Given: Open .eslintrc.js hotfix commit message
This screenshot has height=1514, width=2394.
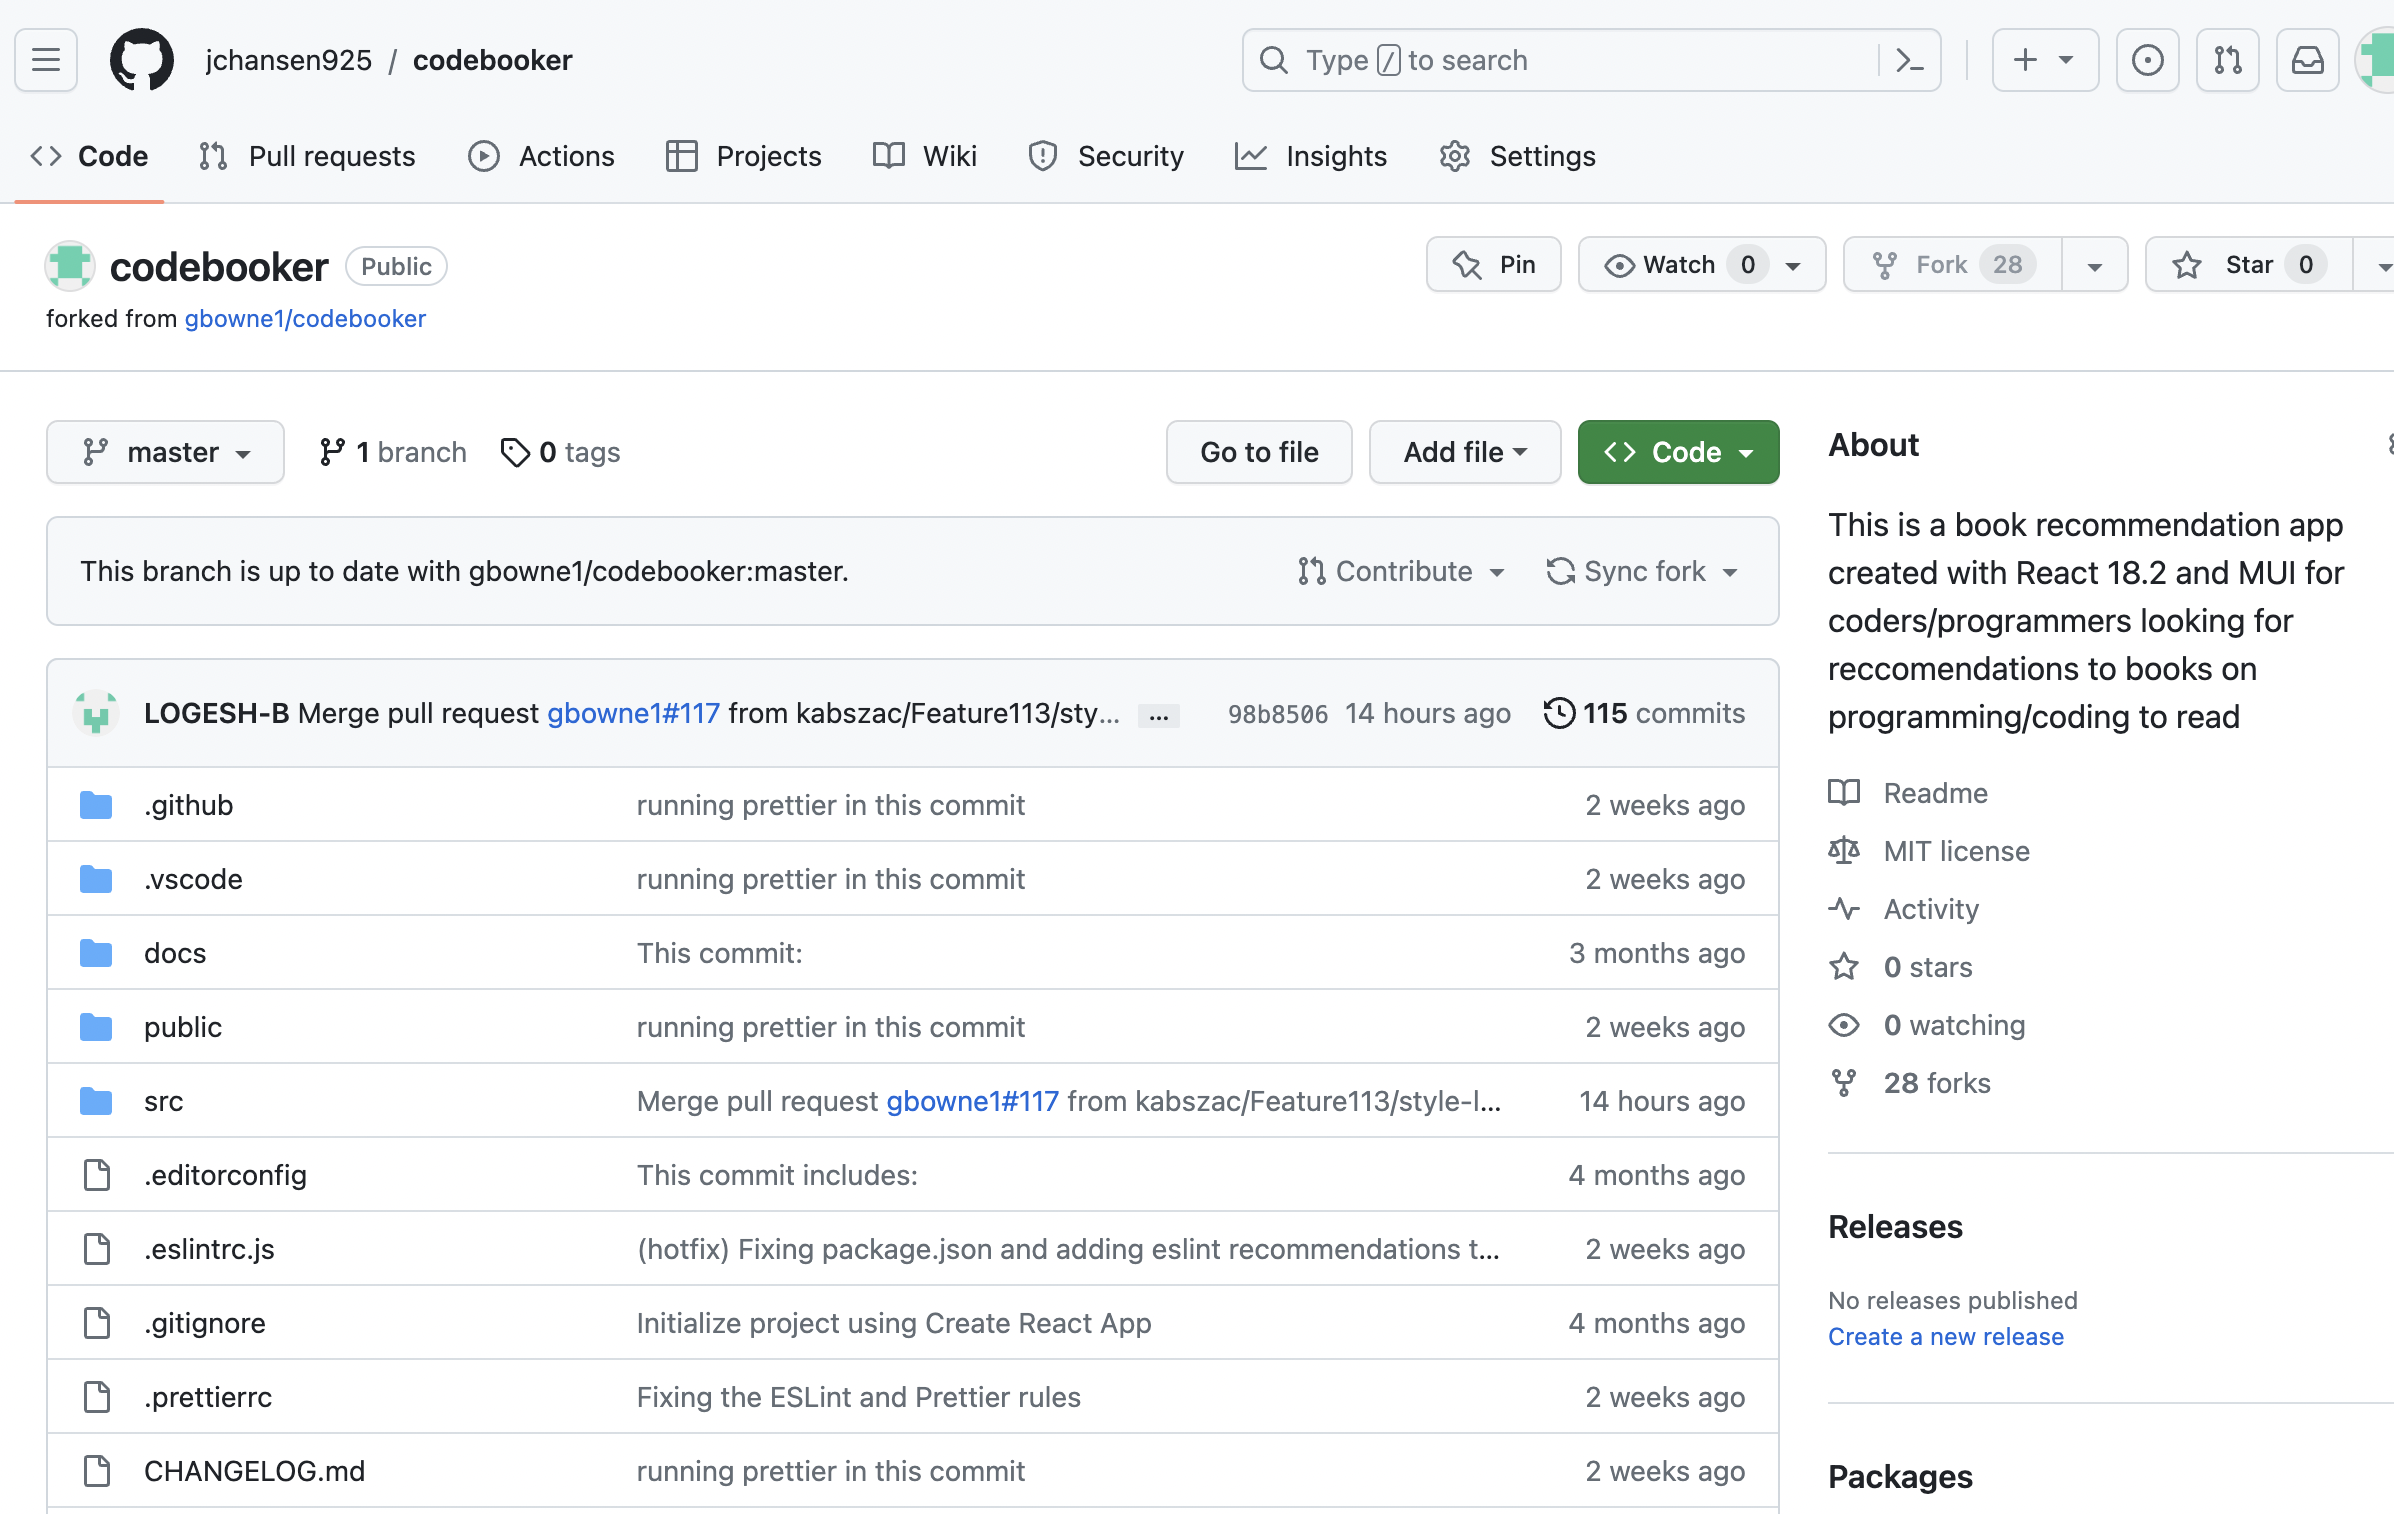Looking at the screenshot, I should click(x=1068, y=1249).
